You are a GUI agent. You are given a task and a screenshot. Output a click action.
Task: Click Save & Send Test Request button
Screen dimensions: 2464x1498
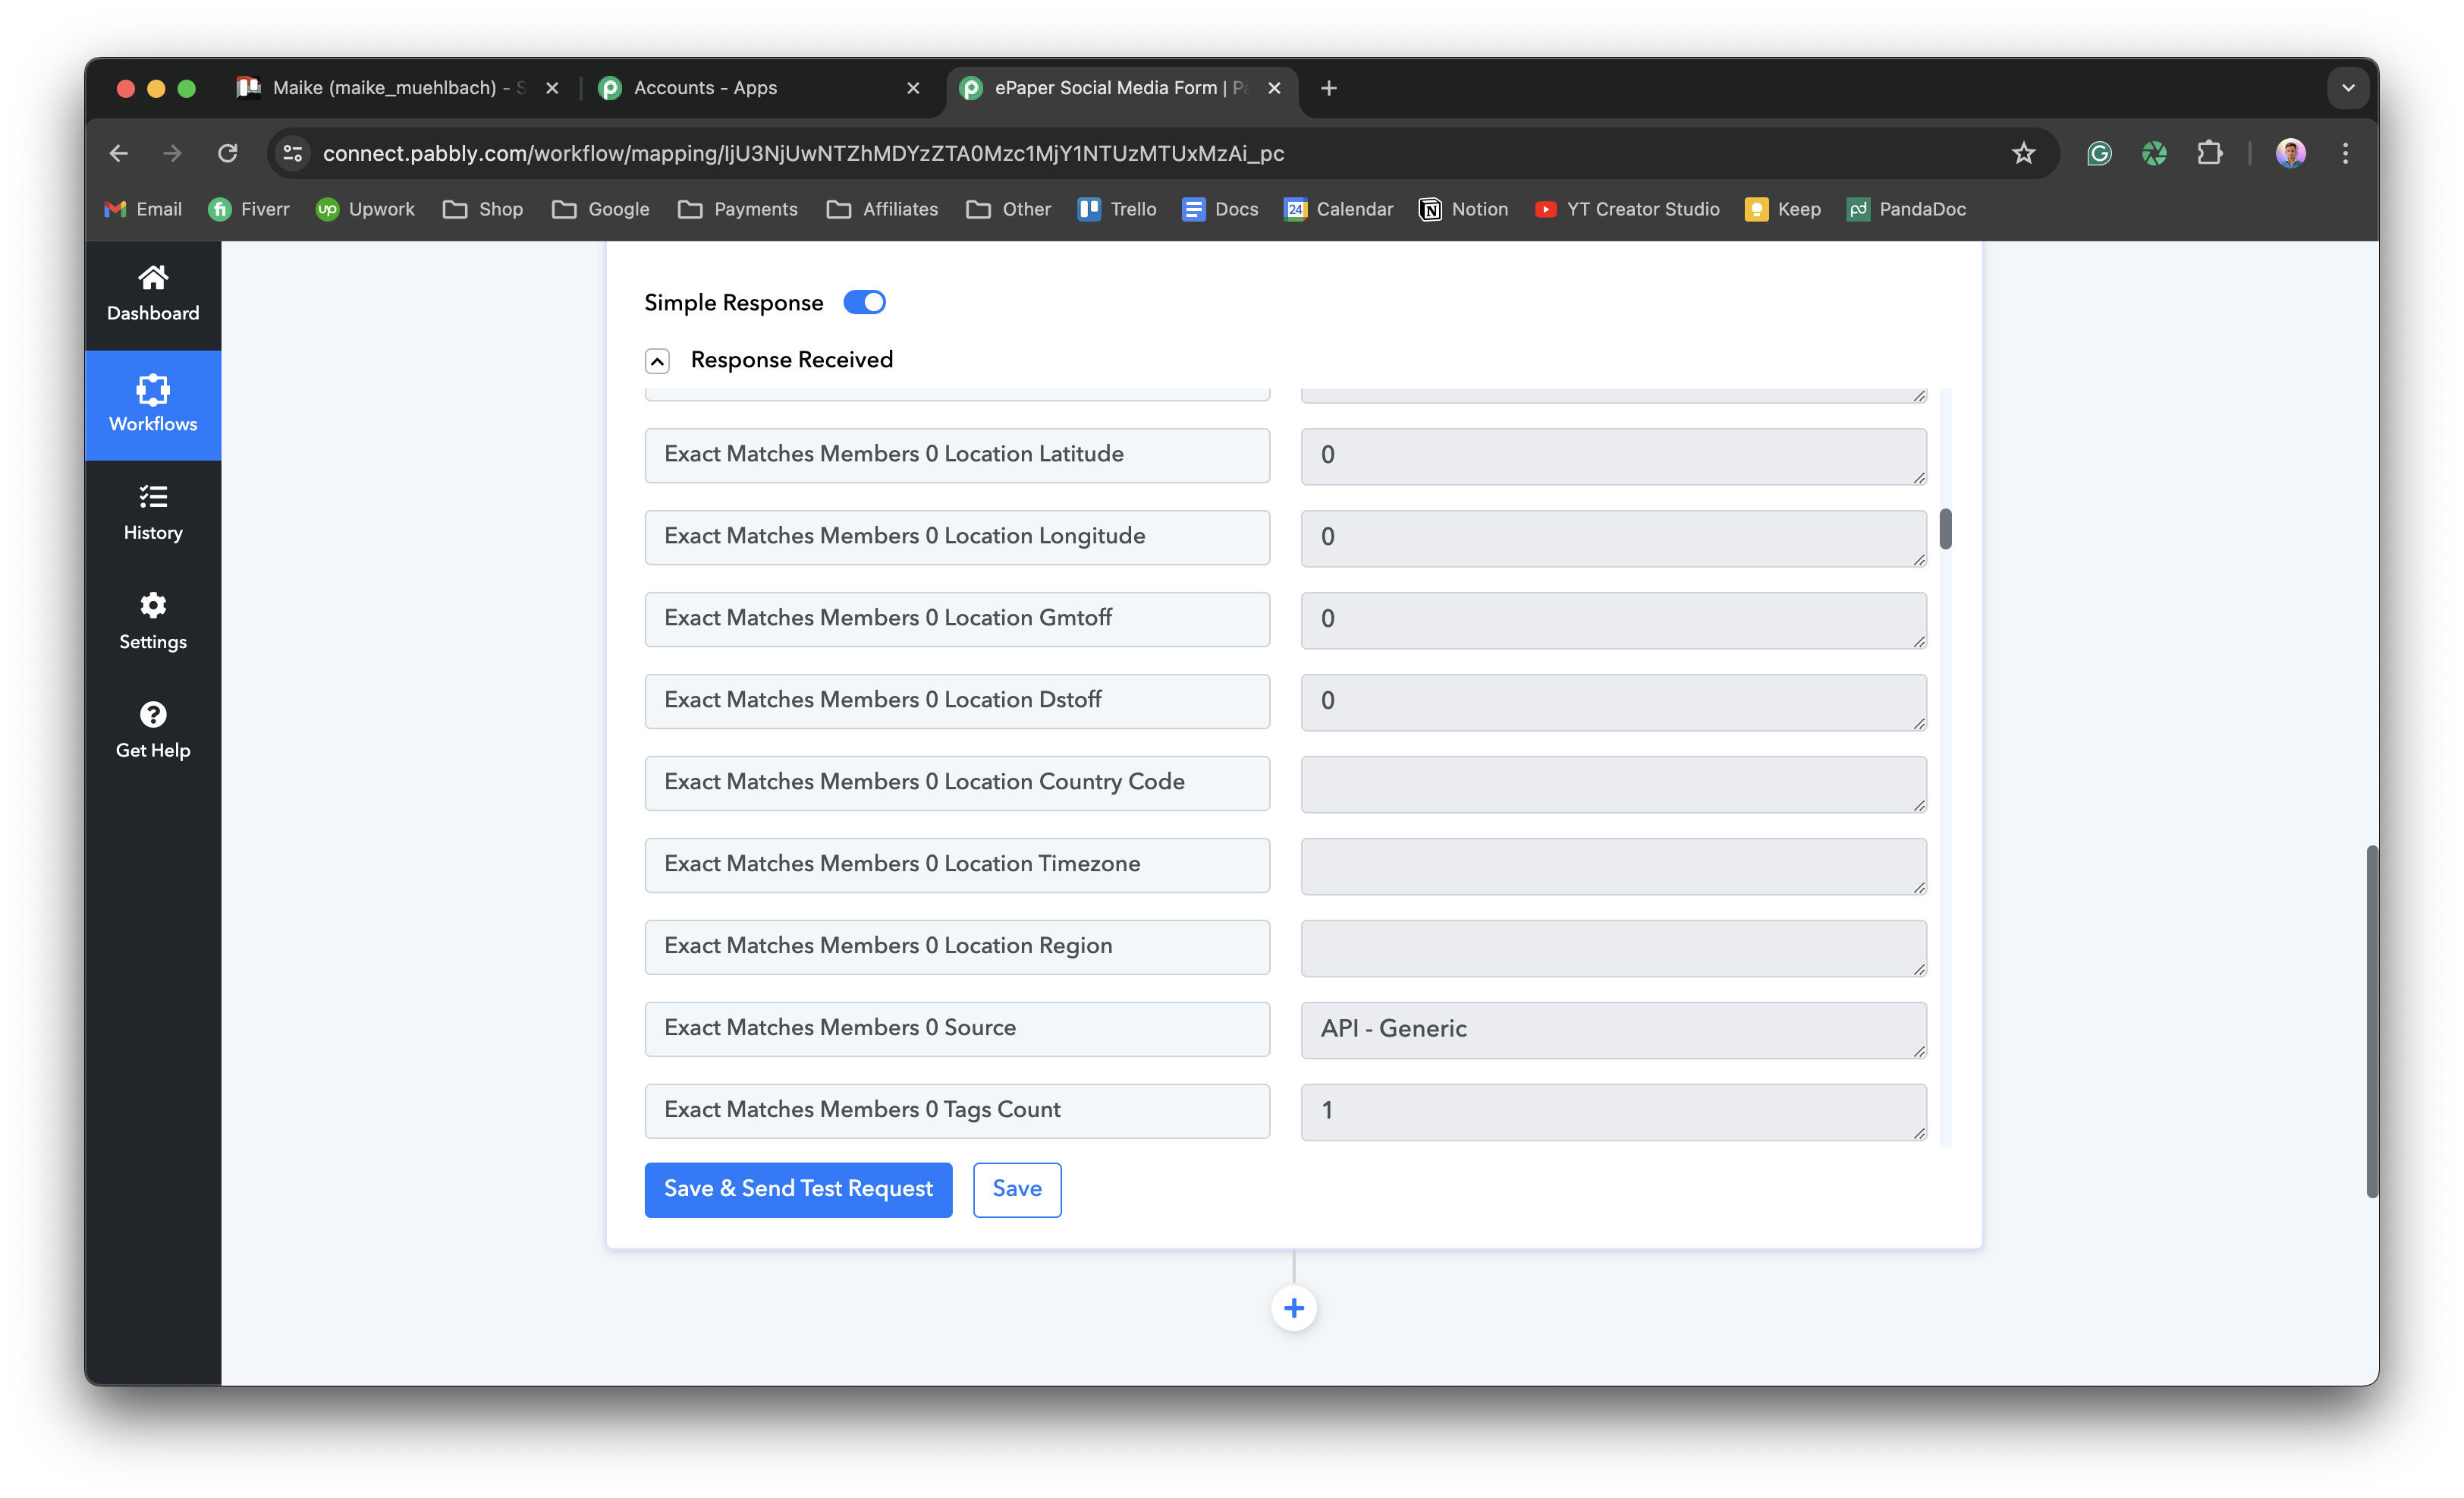798,1189
